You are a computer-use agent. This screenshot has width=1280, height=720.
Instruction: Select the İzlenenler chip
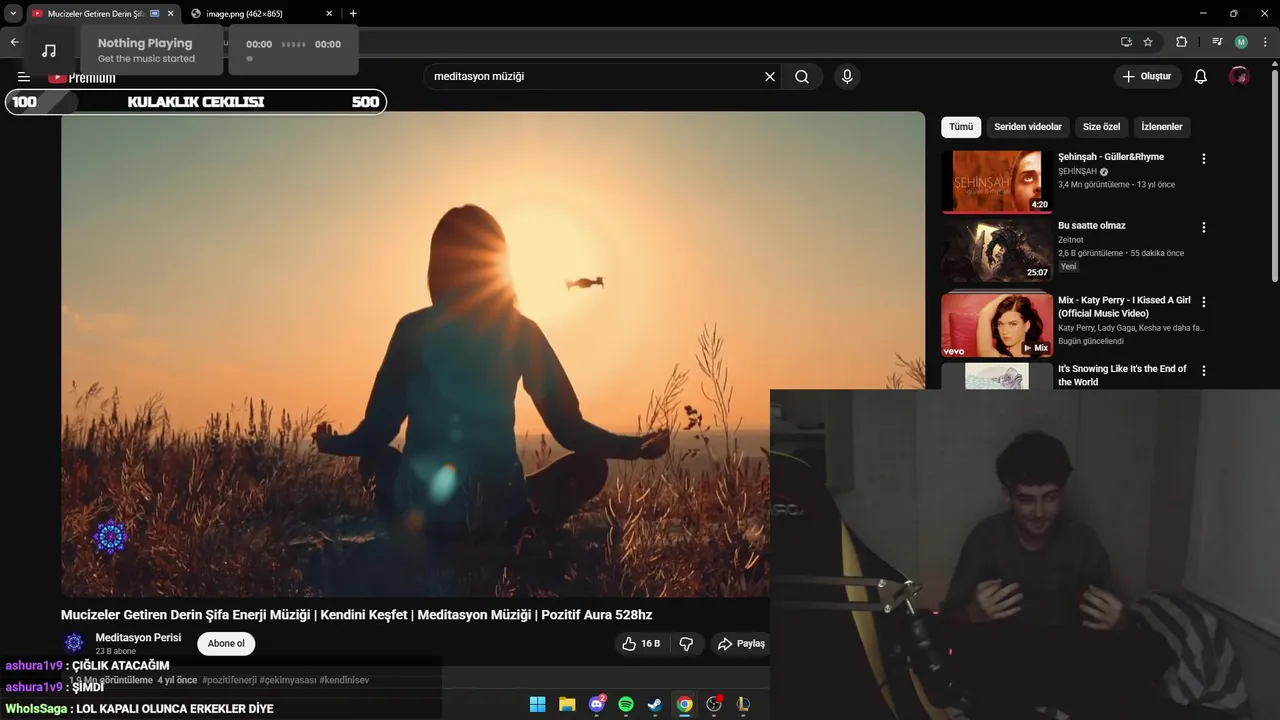1162,127
